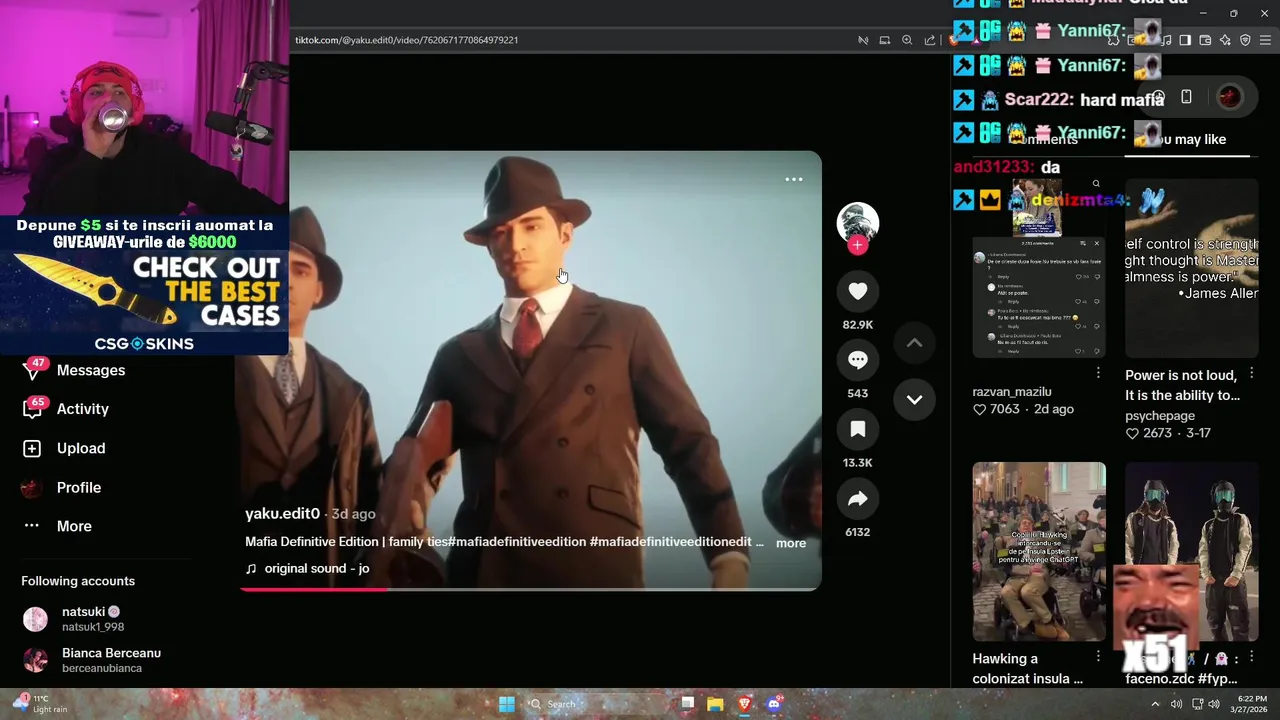This screenshot has width=1280, height=720.
Task: Like the Mafia video with the heart icon
Action: click(x=857, y=291)
